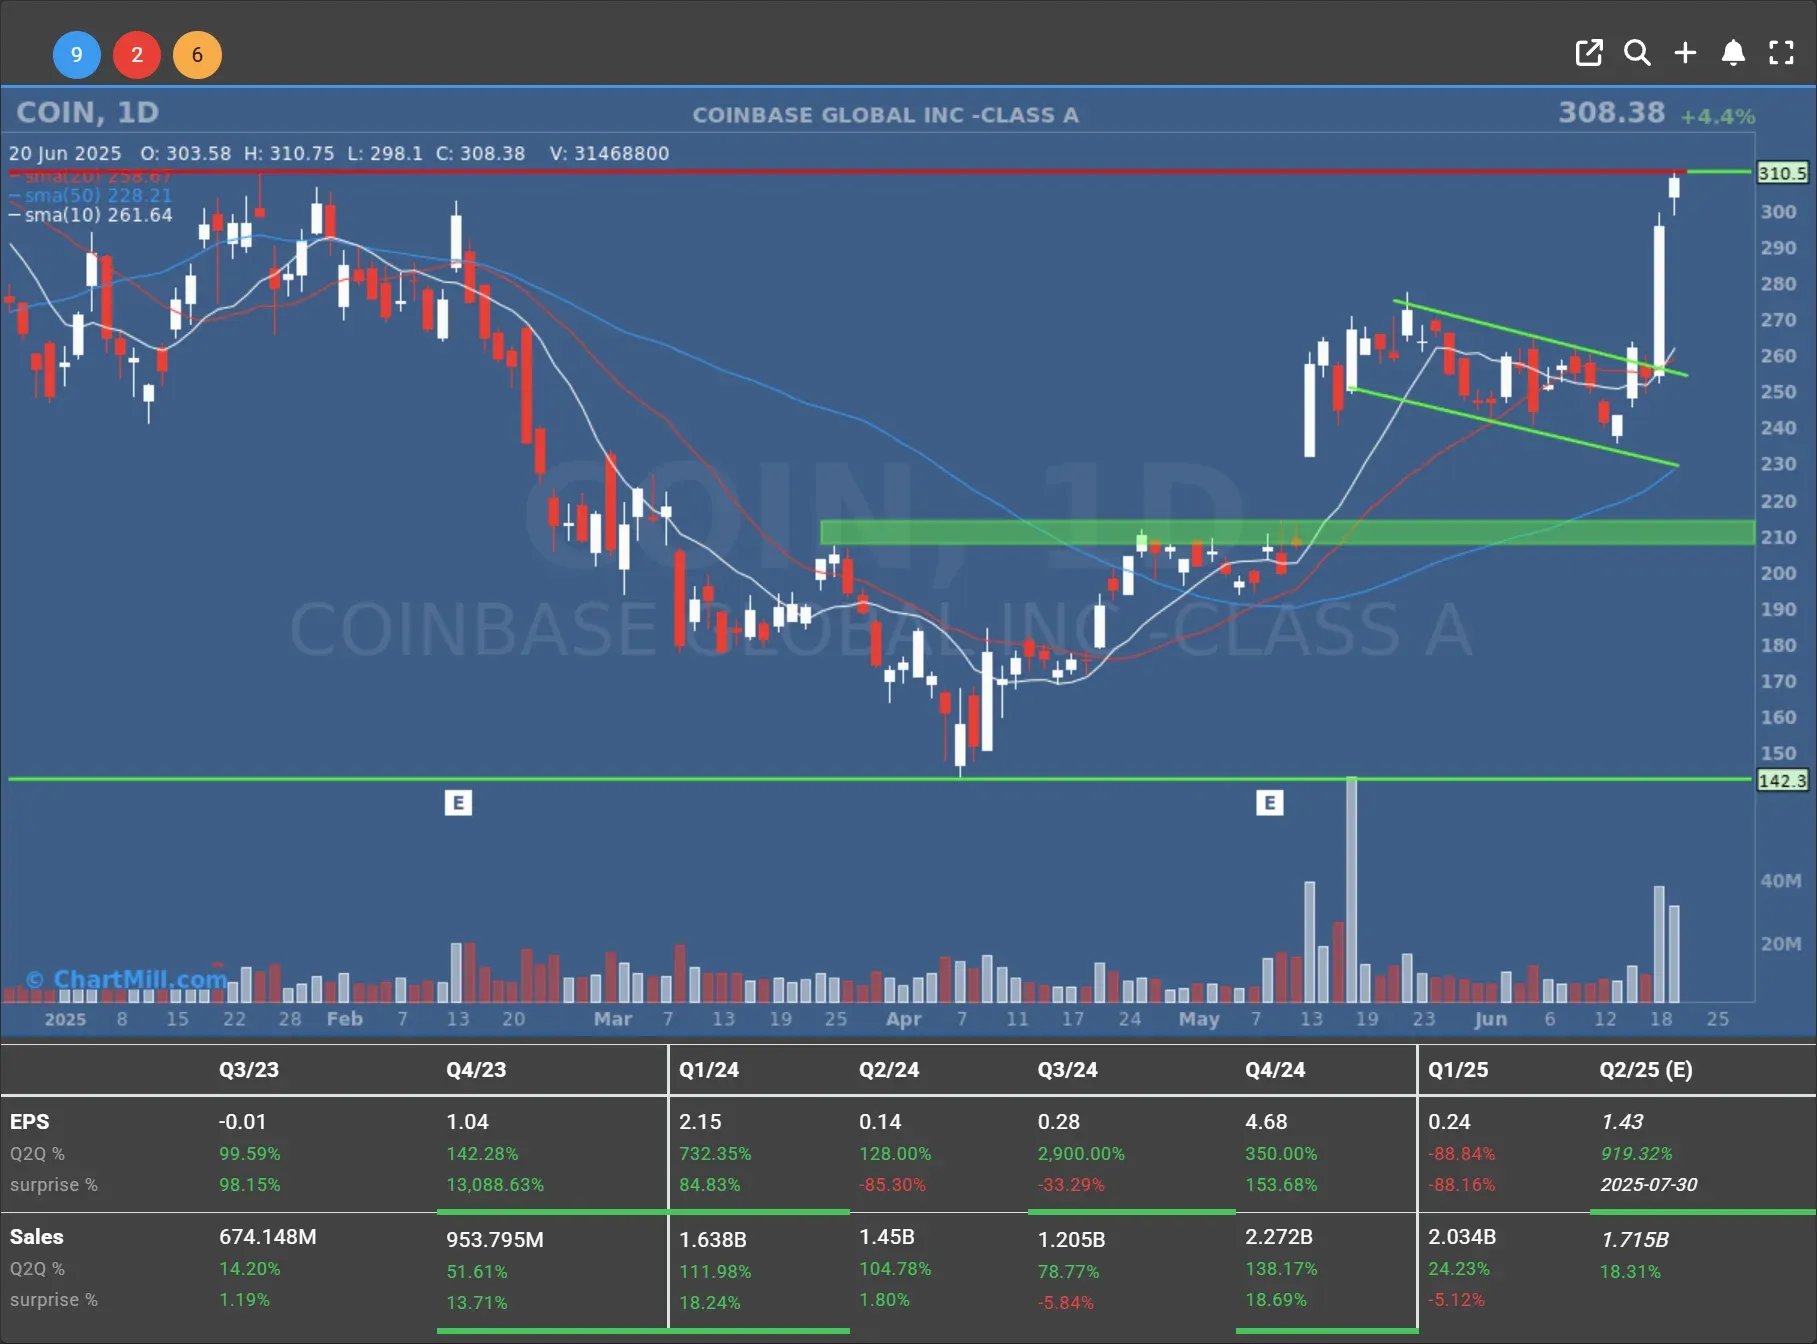Click estimated Sales 1.715B

pyautogui.click(x=1635, y=1240)
